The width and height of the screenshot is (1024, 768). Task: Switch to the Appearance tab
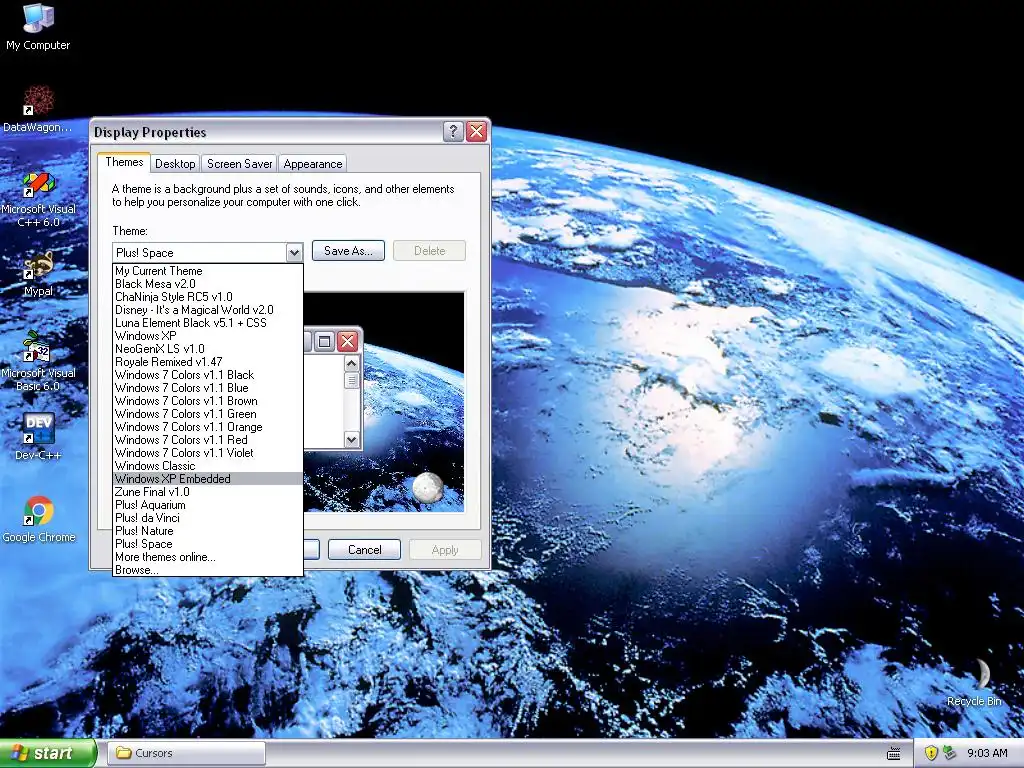[x=312, y=164]
